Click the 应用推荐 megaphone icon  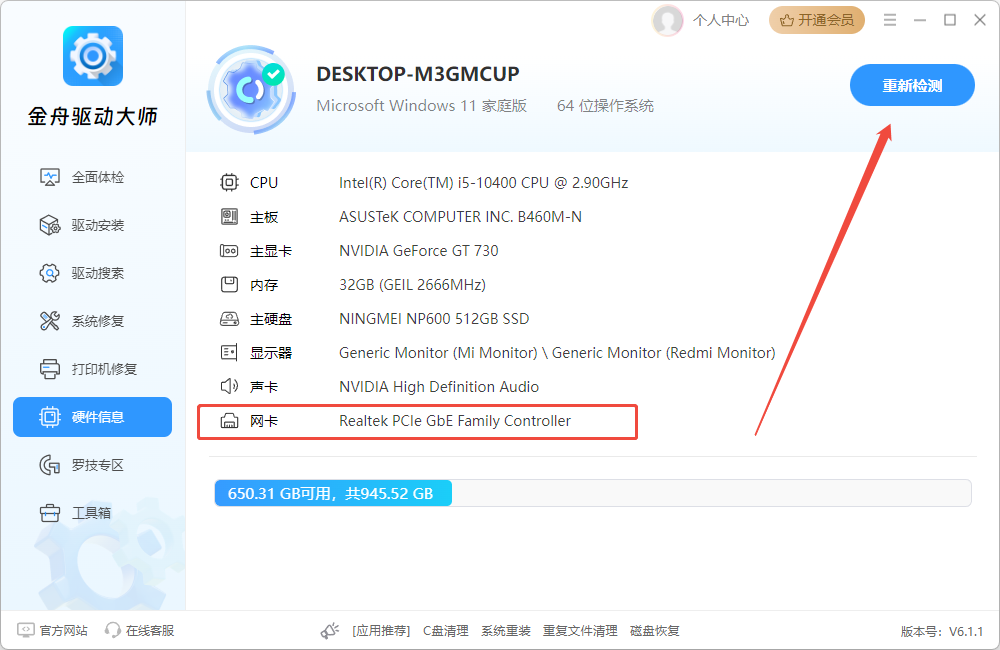330,631
